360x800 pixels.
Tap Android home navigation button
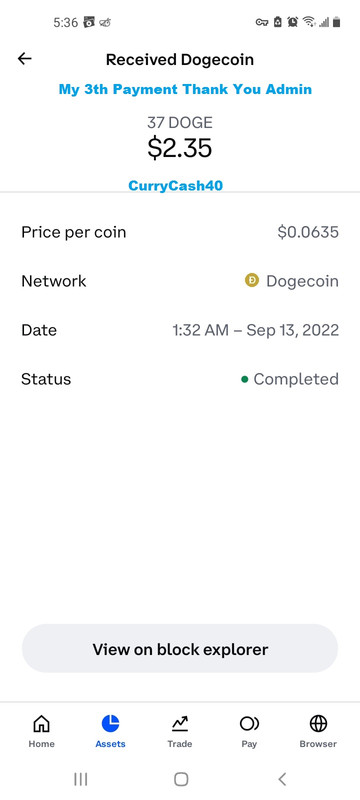181,779
